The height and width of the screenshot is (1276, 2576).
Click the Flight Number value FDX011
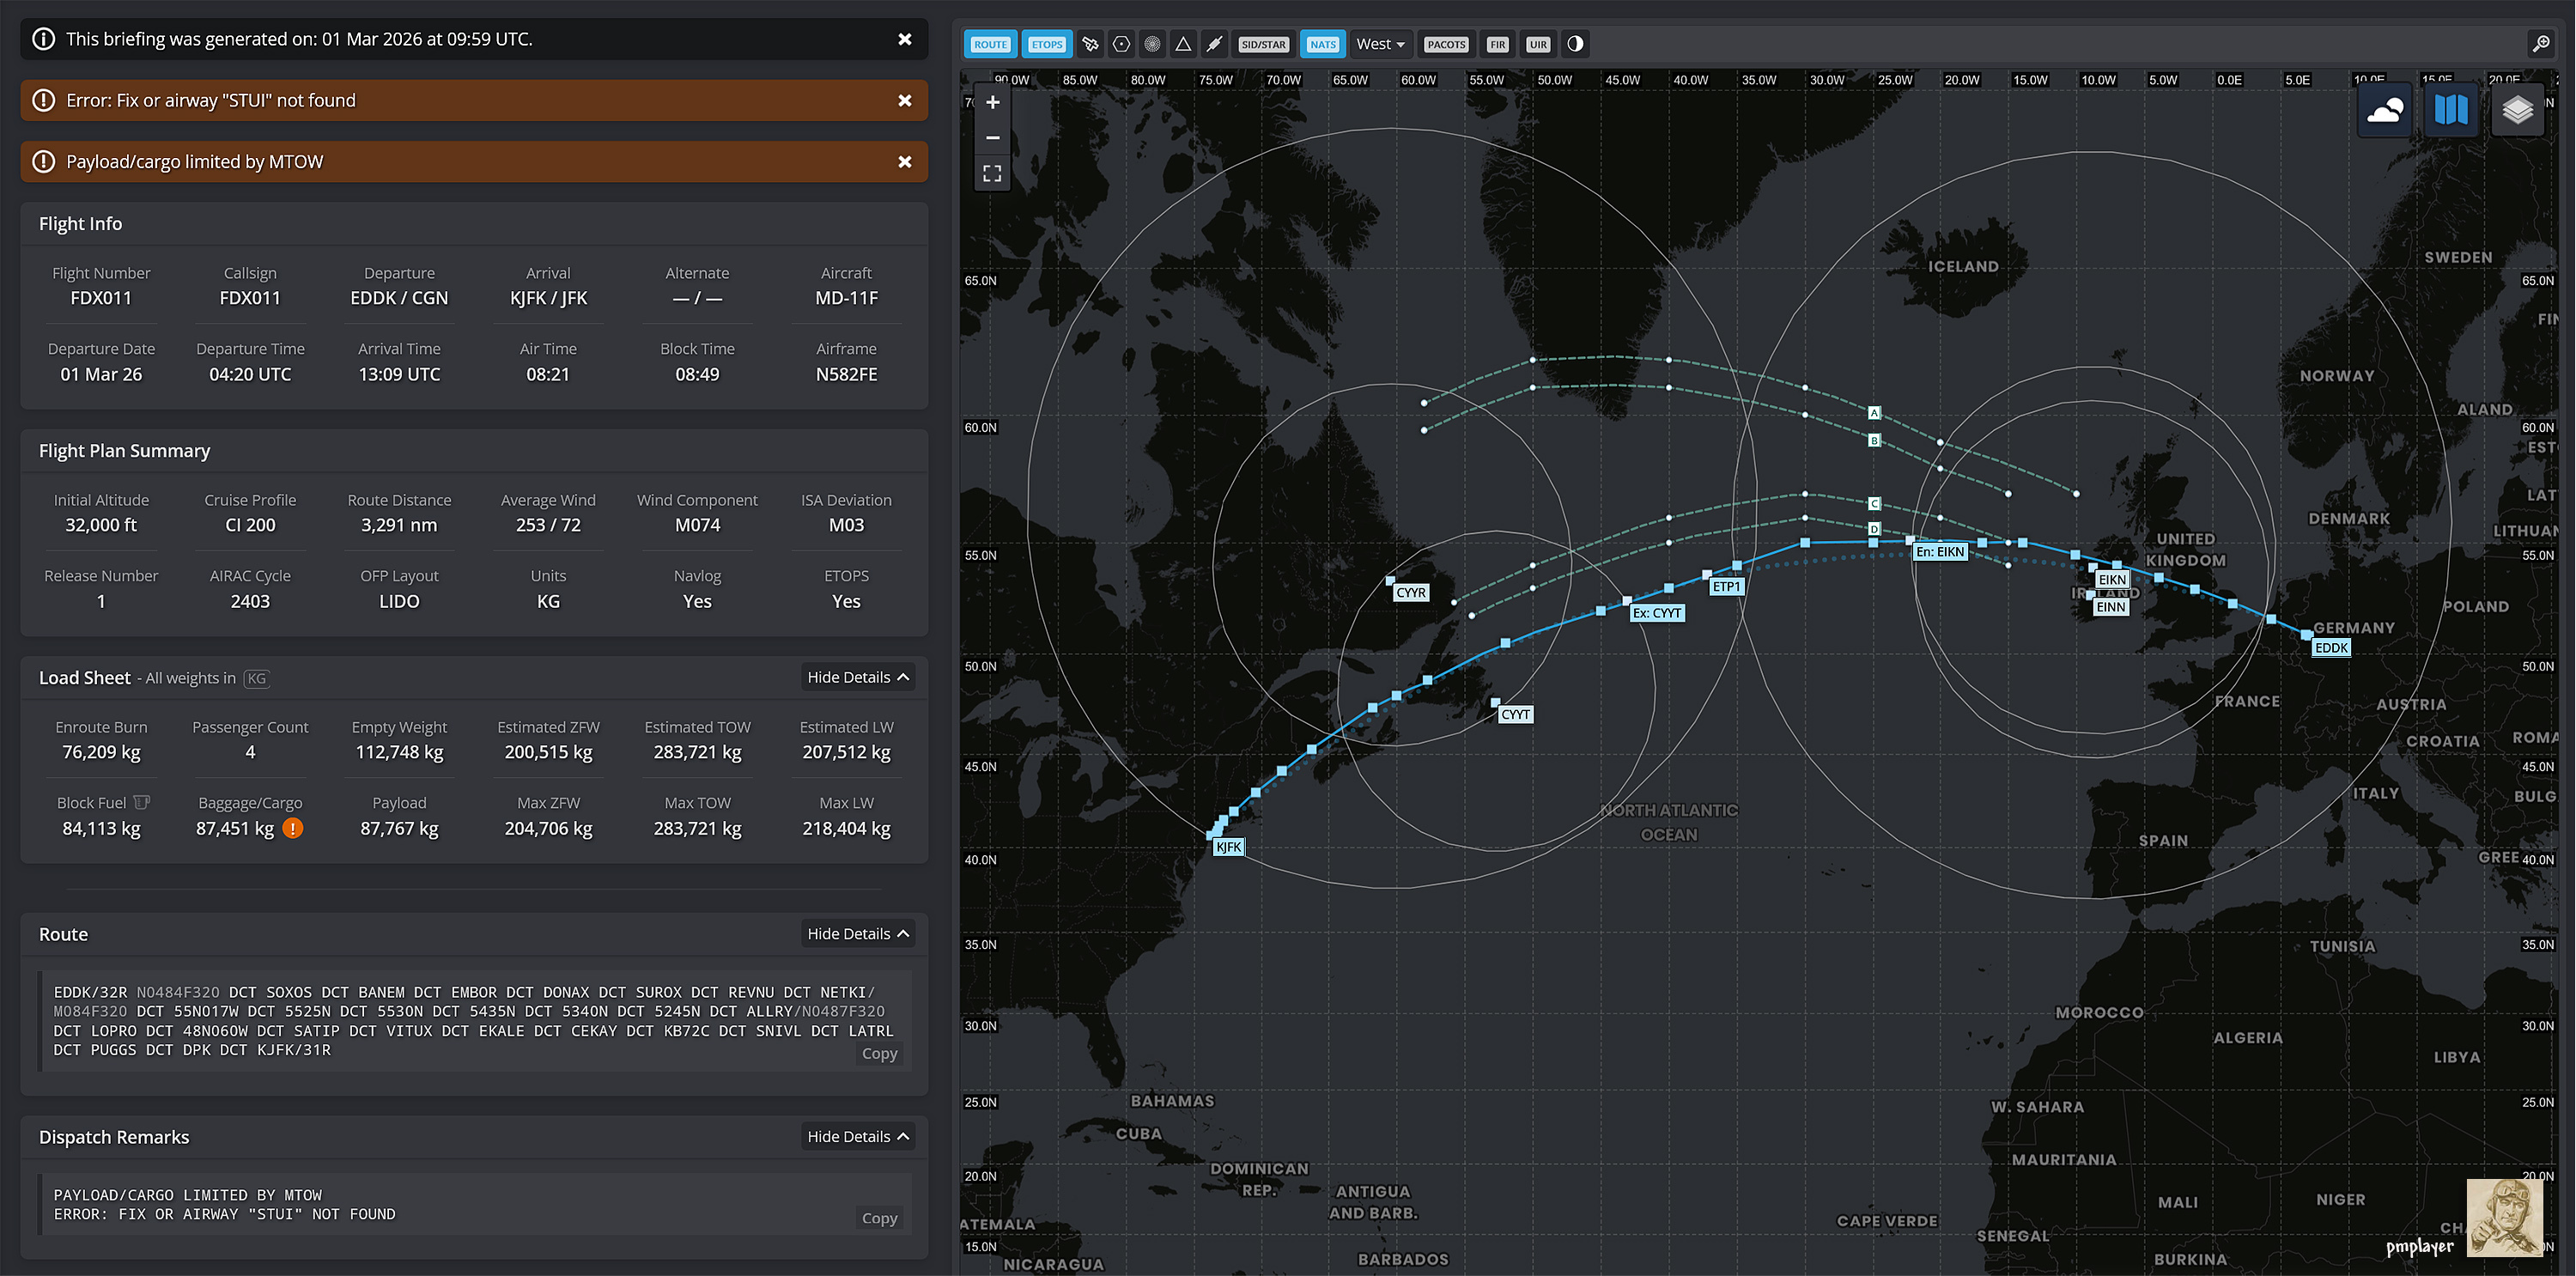click(101, 298)
